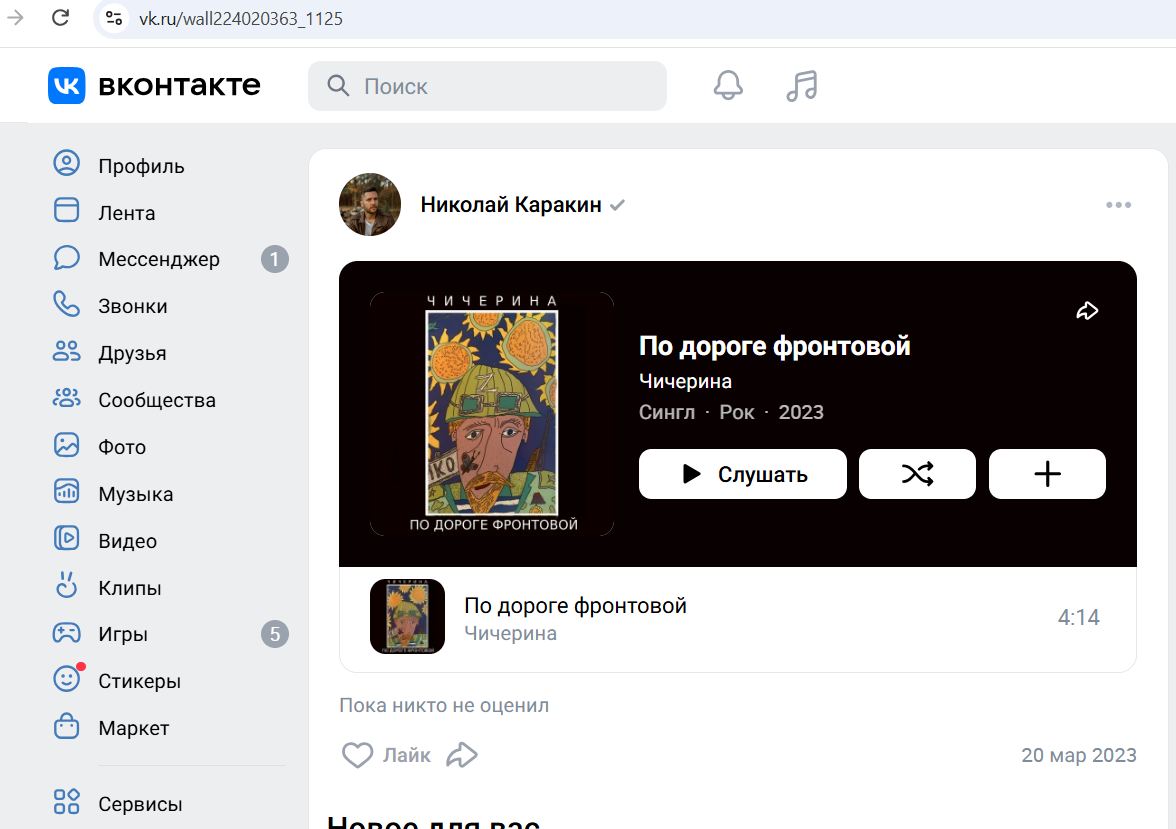Go forward with browser arrow
1176x829 pixels.
tap(15, 17)
